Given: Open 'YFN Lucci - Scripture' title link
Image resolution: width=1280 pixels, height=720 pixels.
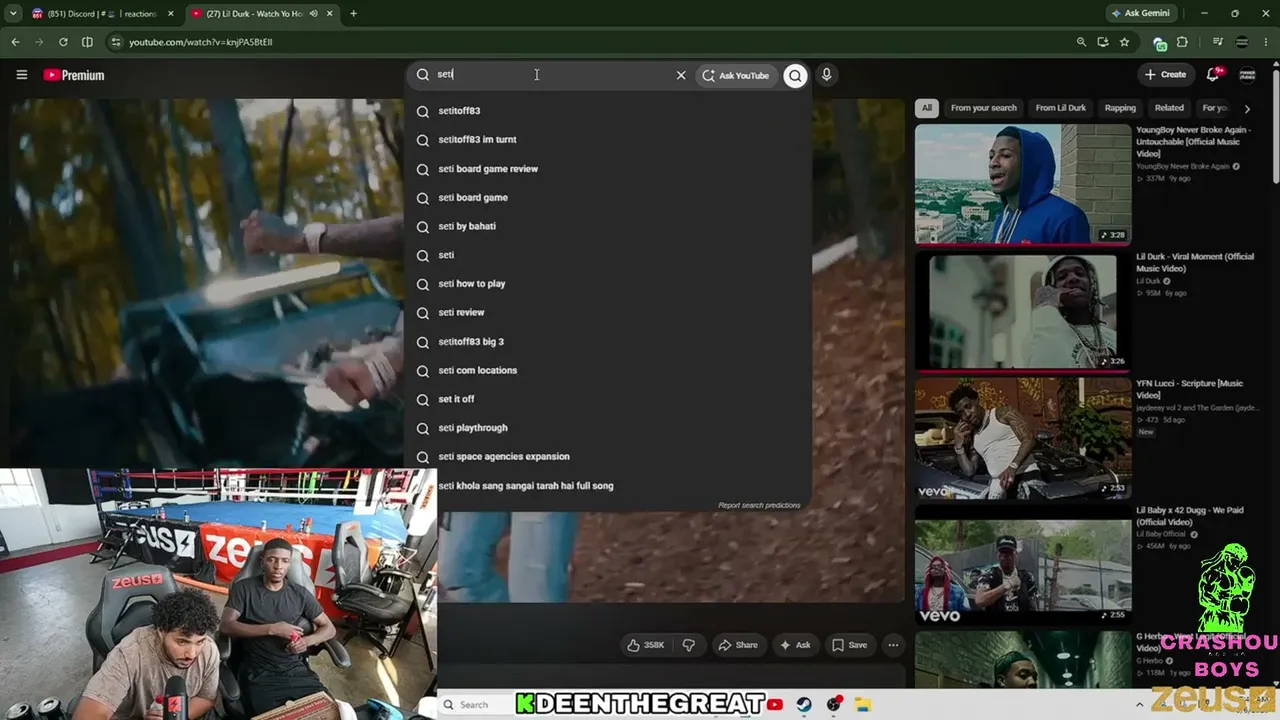Looking at the screenshot, I should point(1190,389).
